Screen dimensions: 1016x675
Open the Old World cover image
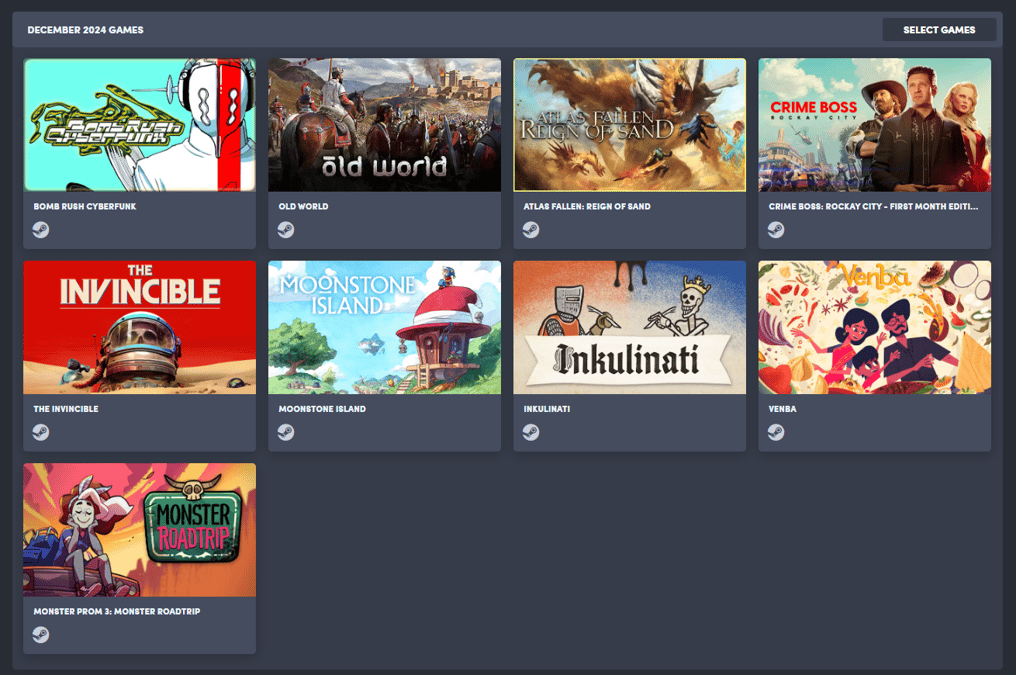click(x=384, y=125)
